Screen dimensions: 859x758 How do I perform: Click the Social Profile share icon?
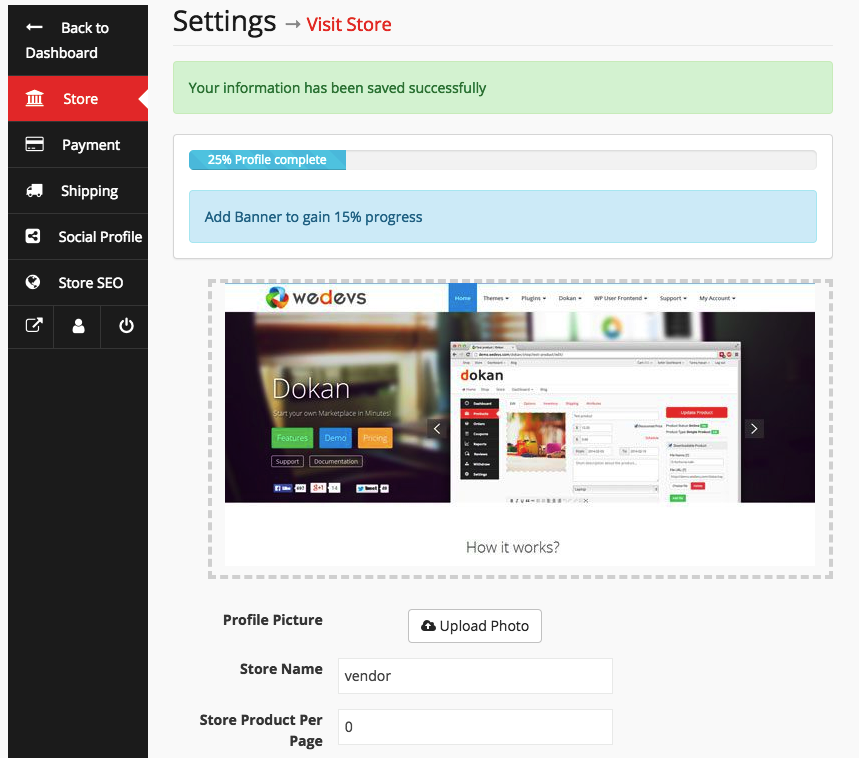pos(33,236)
